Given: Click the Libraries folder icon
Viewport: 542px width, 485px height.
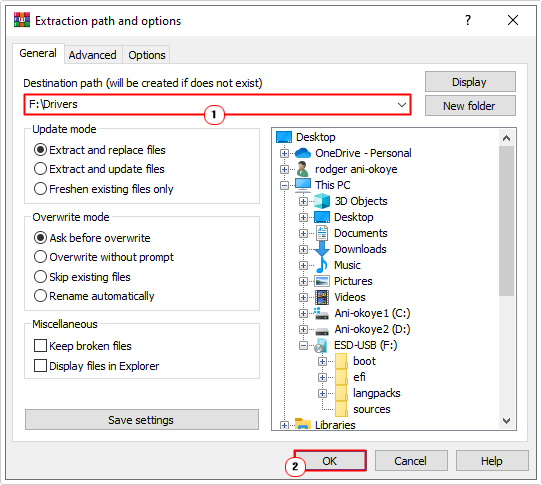Looking at the screenshot, I should pyautogui.click(x=303, y=424).
